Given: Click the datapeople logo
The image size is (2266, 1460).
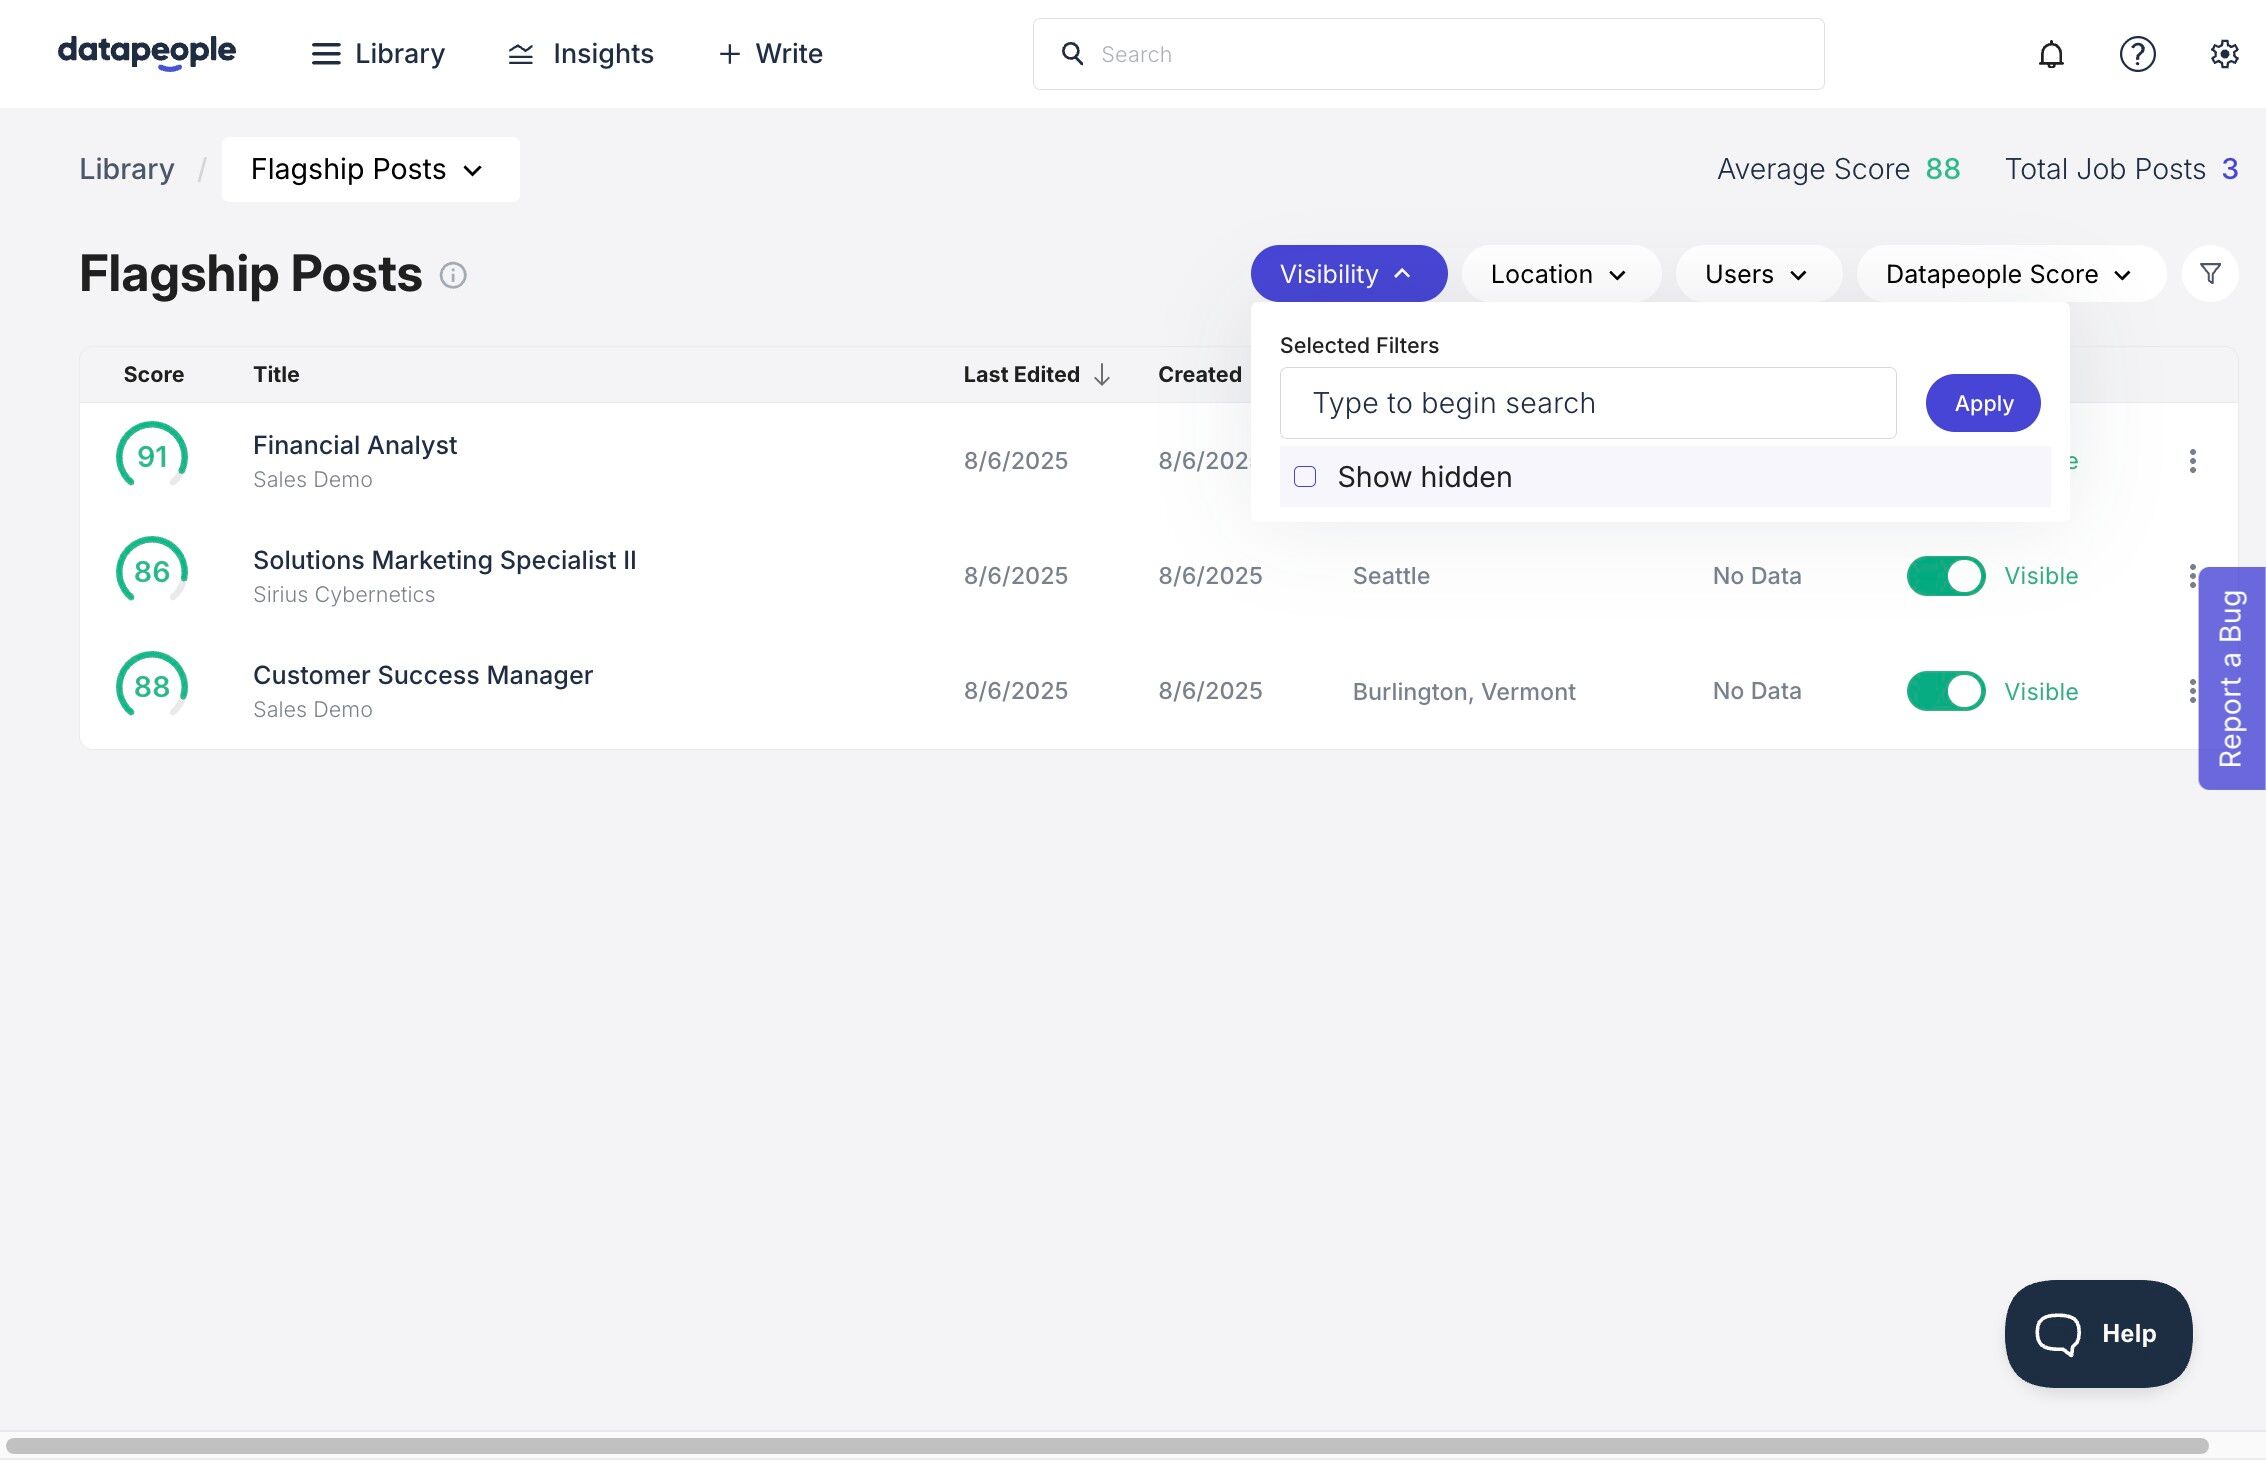Looking at the screenshot, I should tap(147, 52).
